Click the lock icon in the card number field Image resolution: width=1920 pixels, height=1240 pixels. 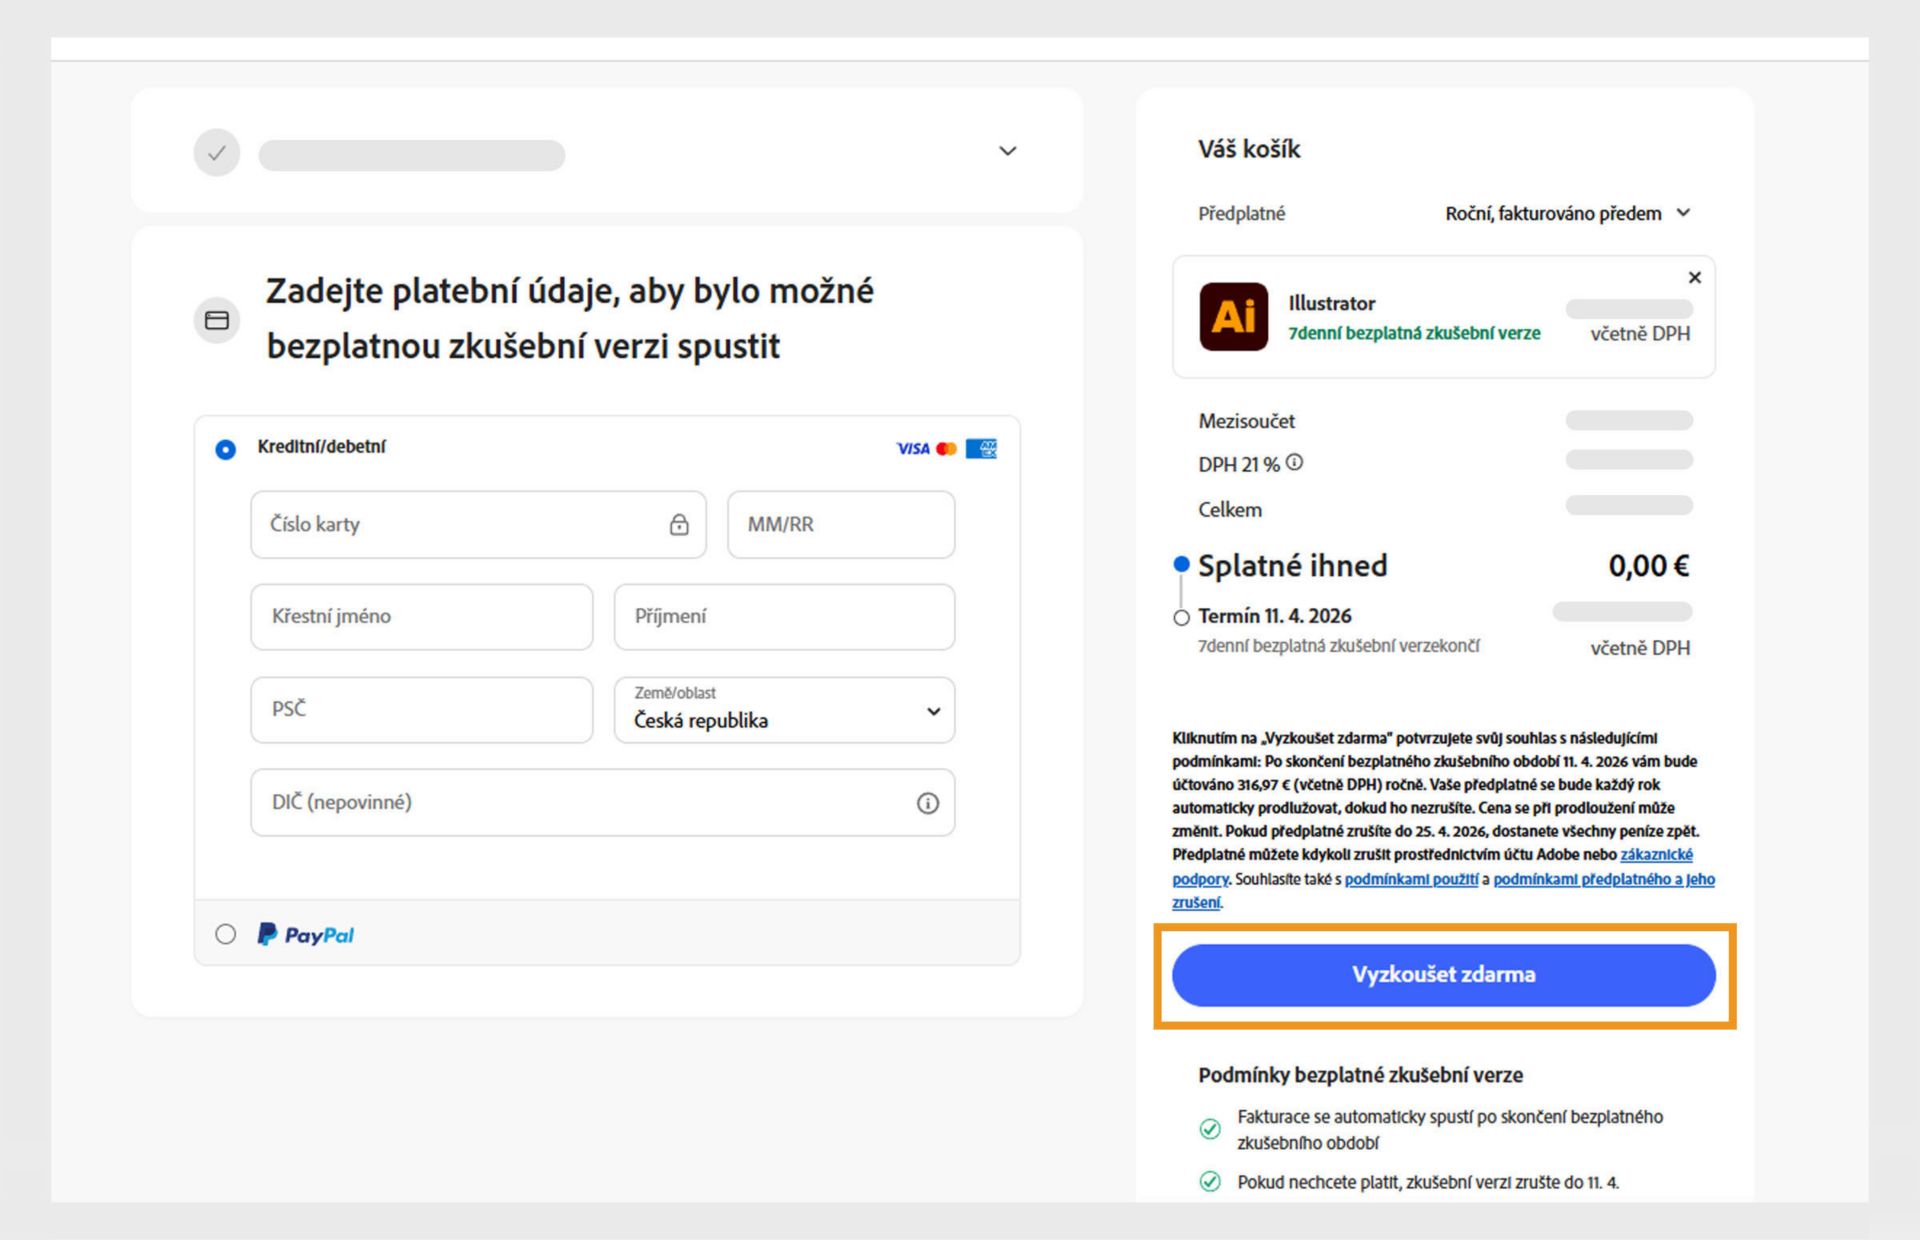[679, 523]
